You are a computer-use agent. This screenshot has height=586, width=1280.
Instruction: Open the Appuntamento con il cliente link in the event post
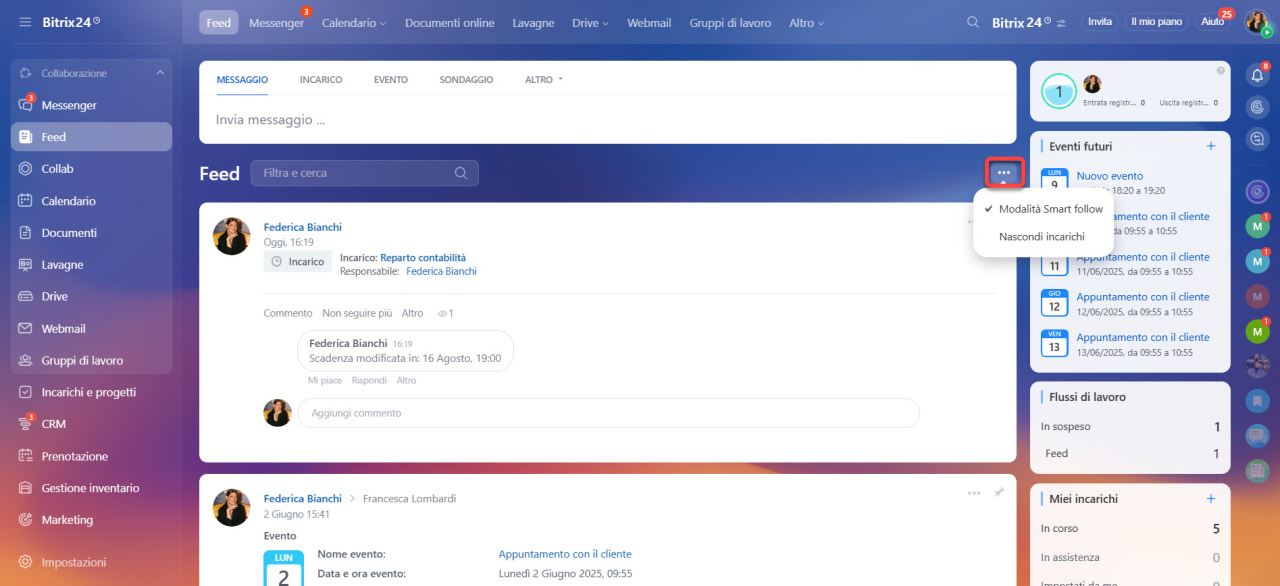[x=565, y=554]
